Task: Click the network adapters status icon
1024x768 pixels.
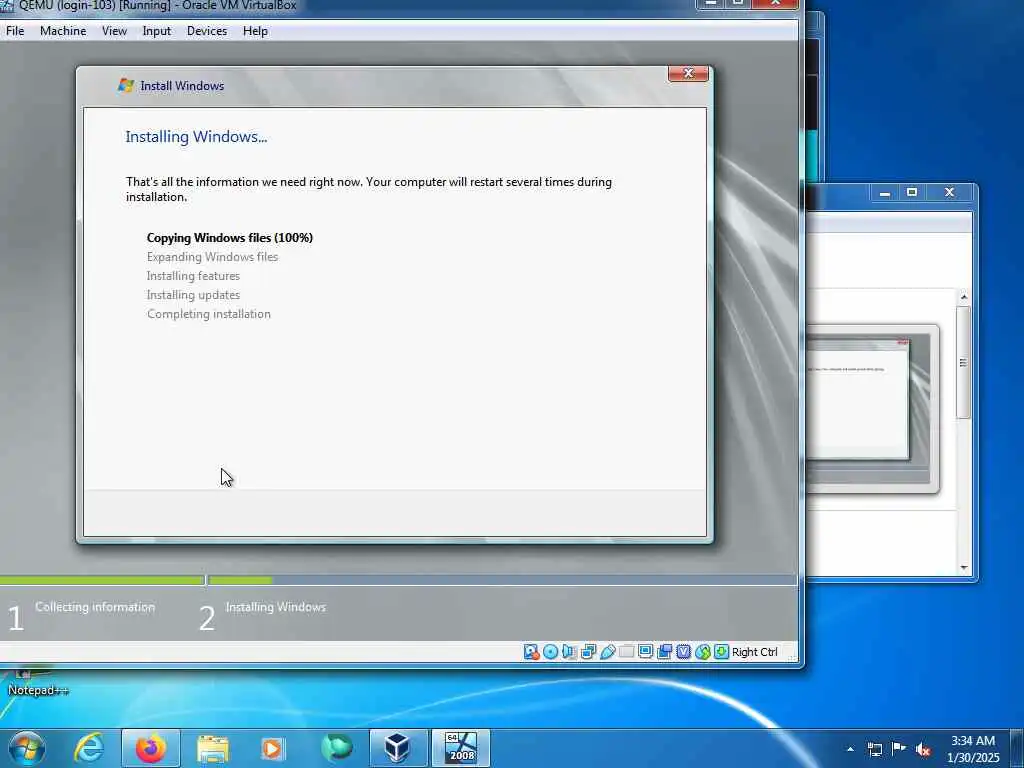Action: [588, 652]
